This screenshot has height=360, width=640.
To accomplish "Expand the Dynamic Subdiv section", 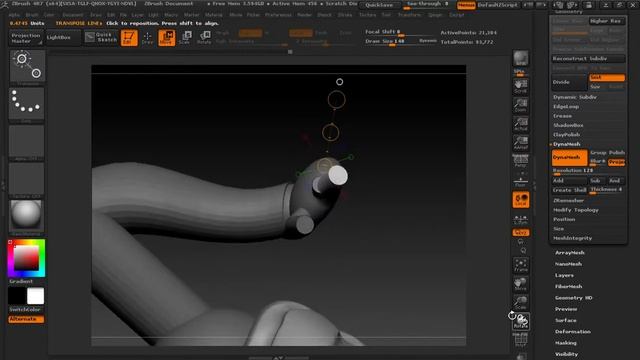I will 575,97.
